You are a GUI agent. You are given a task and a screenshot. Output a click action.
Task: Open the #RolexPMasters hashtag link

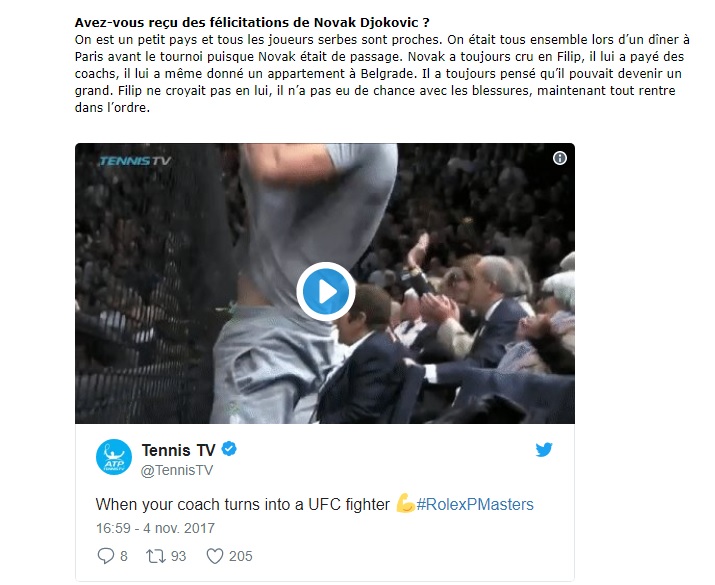tap(475, 504)
